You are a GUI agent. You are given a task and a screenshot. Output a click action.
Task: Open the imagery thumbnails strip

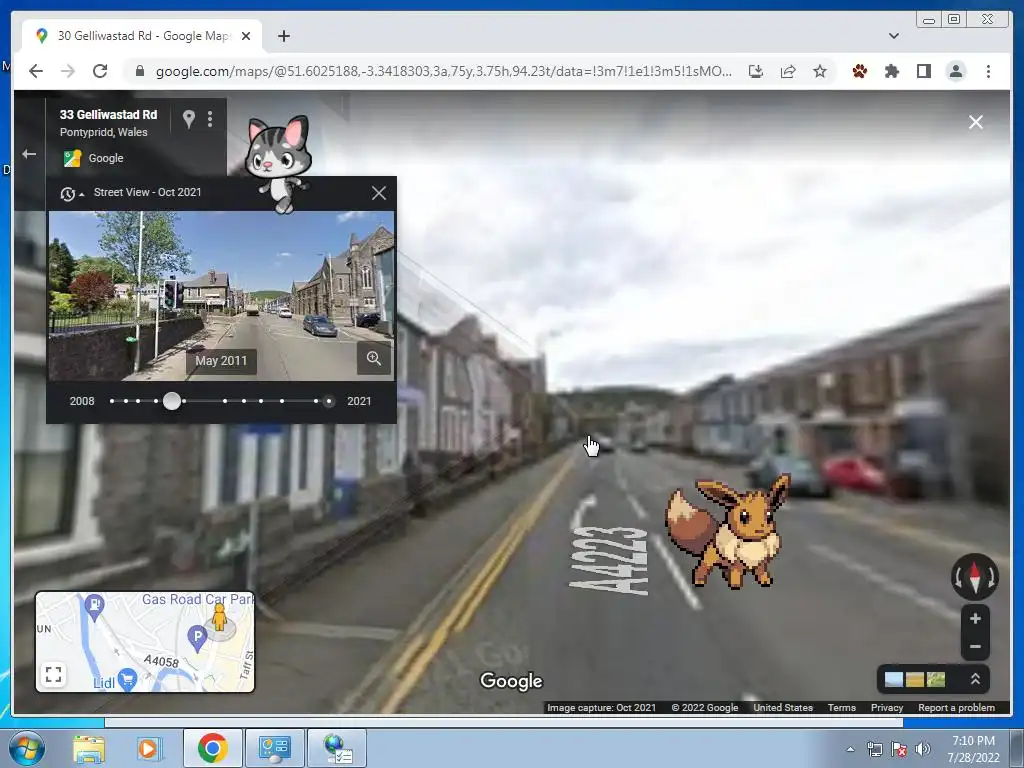pos(915,679)
